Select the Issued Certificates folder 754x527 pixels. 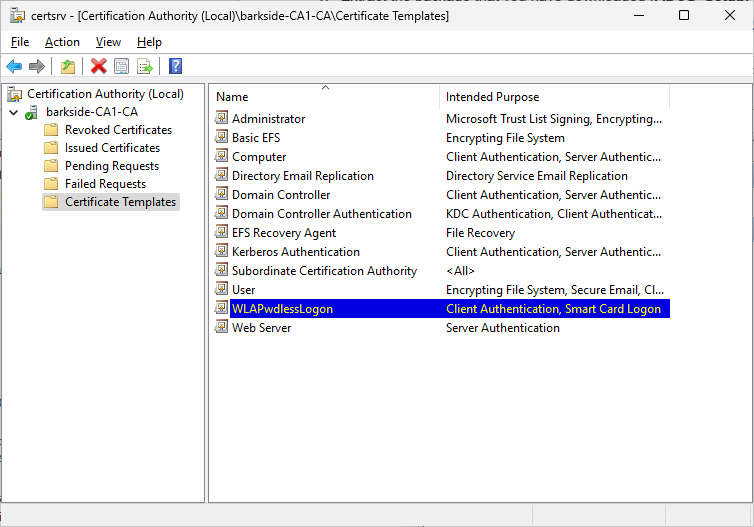pos(110,148)
